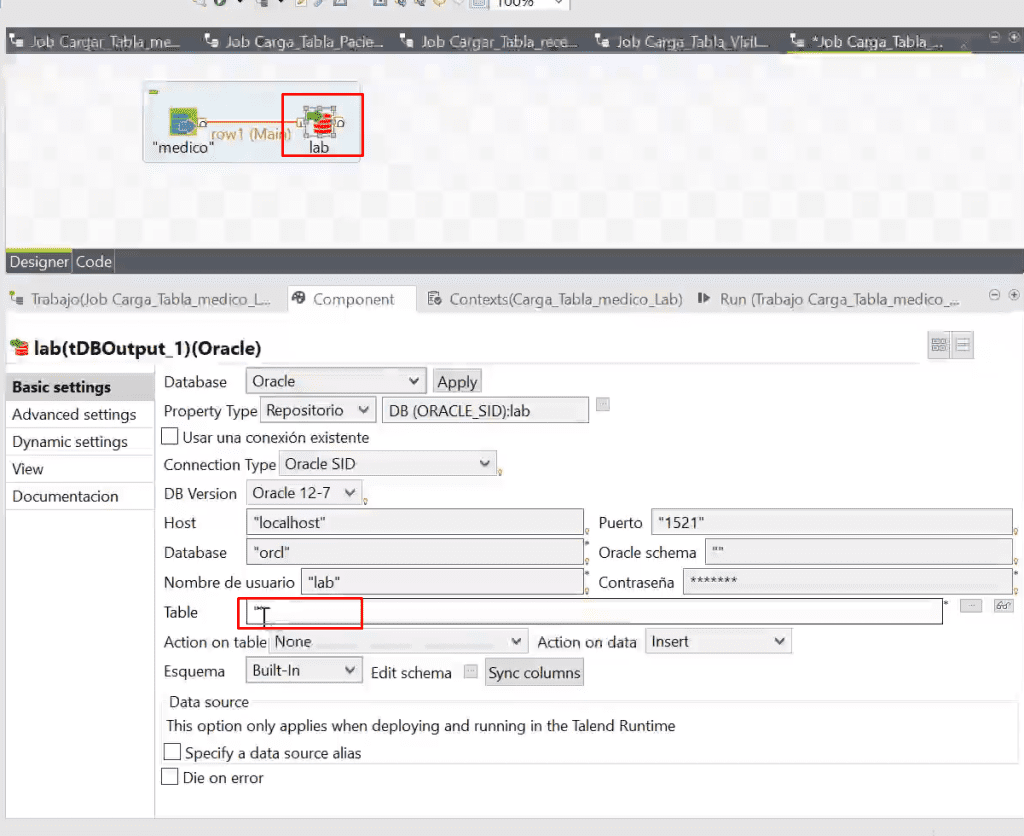Image resolution: width=1024 pixels, height=836 pixels.
Task: Open View settings section
Action: pos(80,469)
